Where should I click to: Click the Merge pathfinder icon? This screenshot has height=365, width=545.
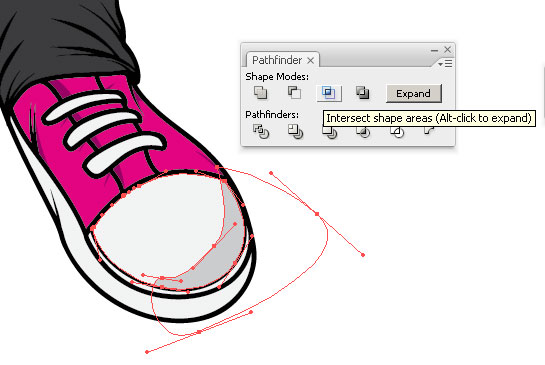(x=330, y=133)
